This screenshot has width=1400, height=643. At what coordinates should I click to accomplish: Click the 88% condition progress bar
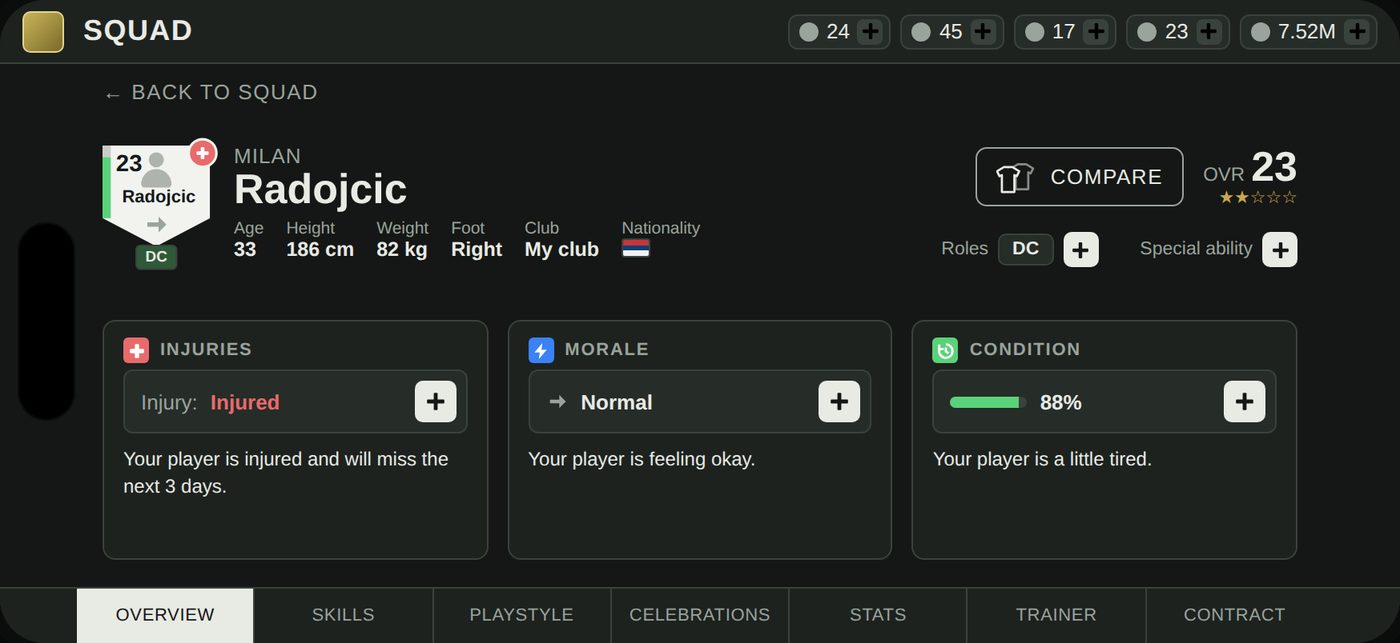pos(988,402)
